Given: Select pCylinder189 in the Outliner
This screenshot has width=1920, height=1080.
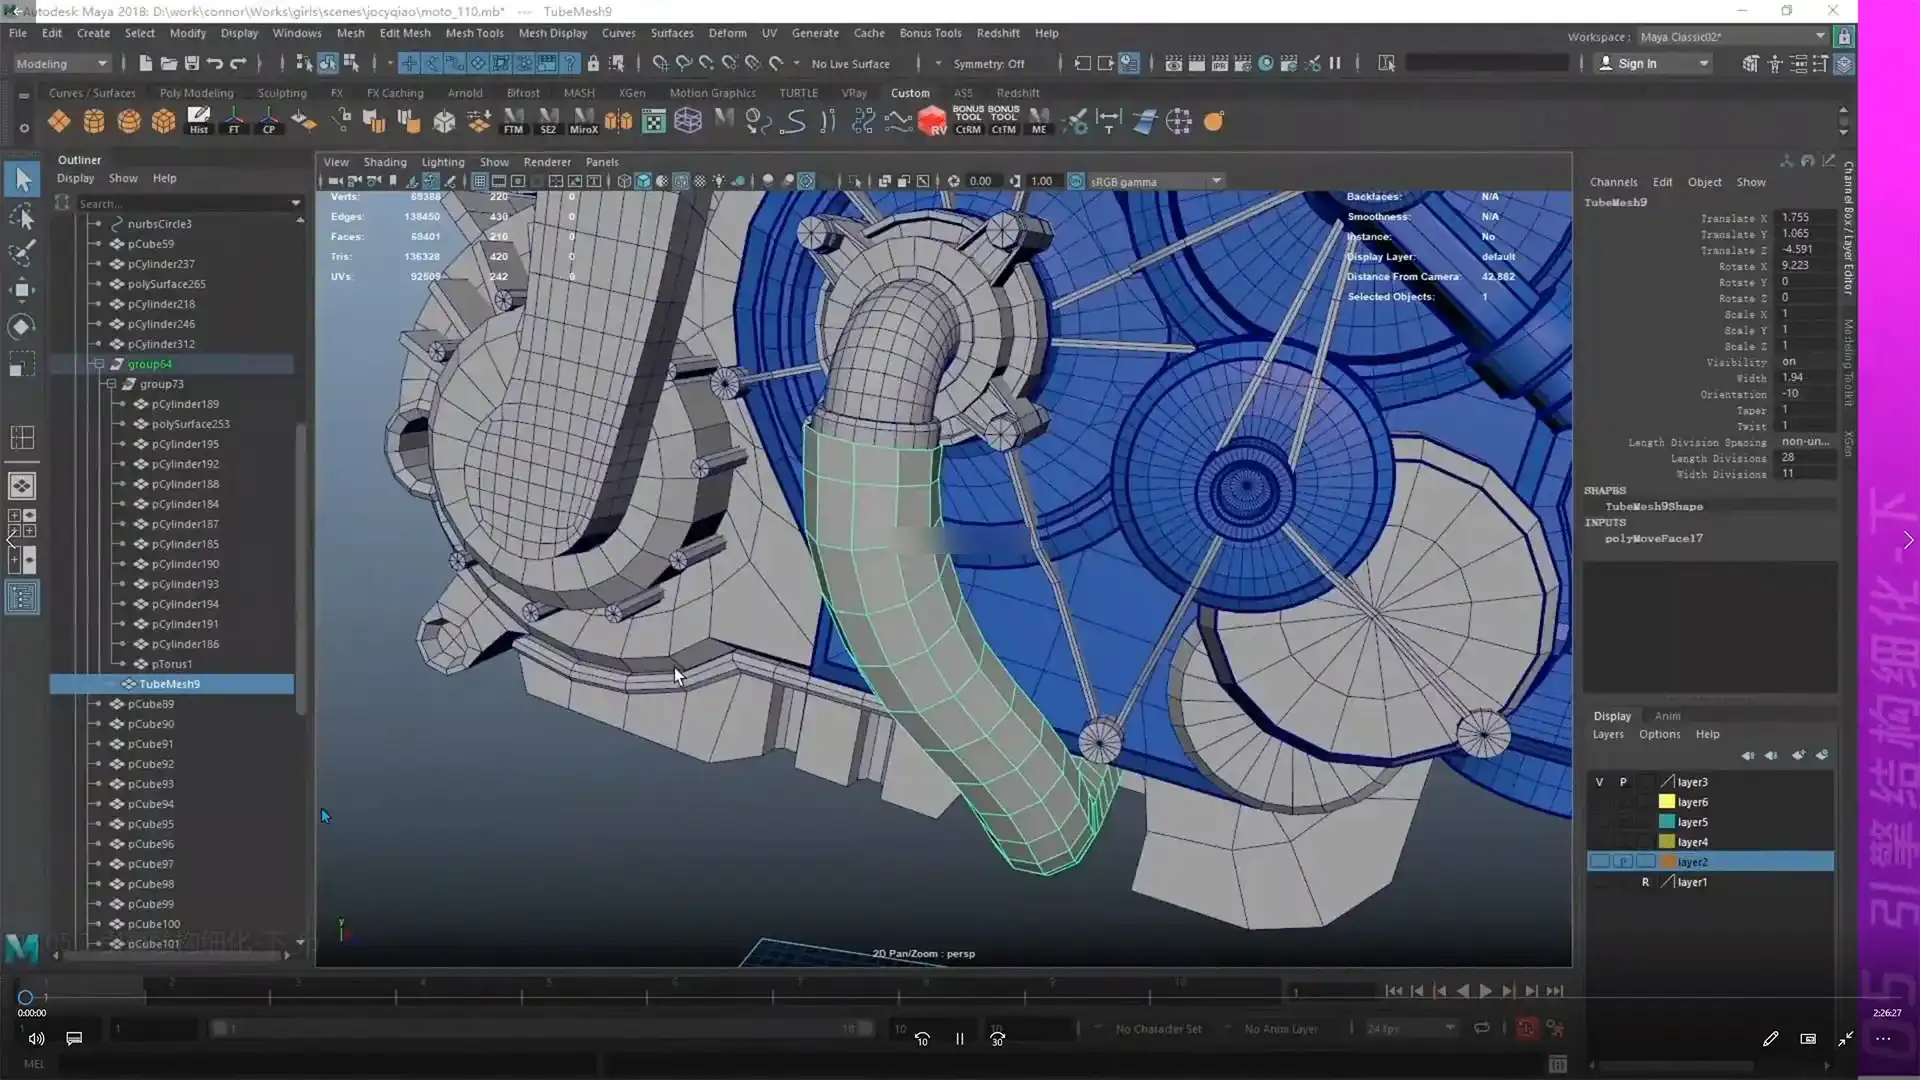Looking at the screenshot, I should pyautogui.click(x=185, y=404).
